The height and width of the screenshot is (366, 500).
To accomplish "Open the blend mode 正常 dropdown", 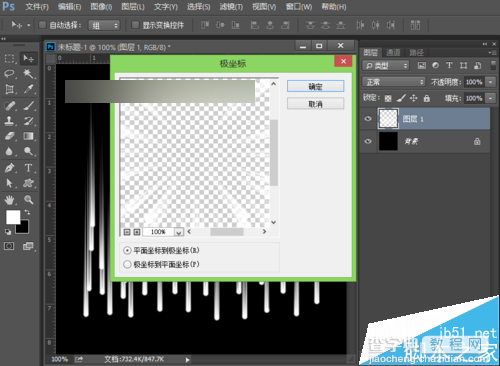I will 394,82.
